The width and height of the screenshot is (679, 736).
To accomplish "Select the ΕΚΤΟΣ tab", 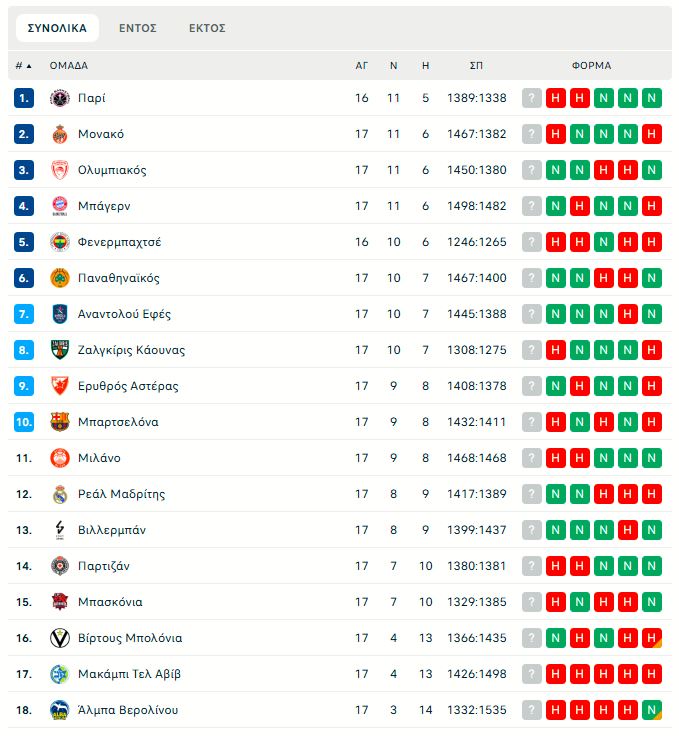I will [x=207, y=28].
